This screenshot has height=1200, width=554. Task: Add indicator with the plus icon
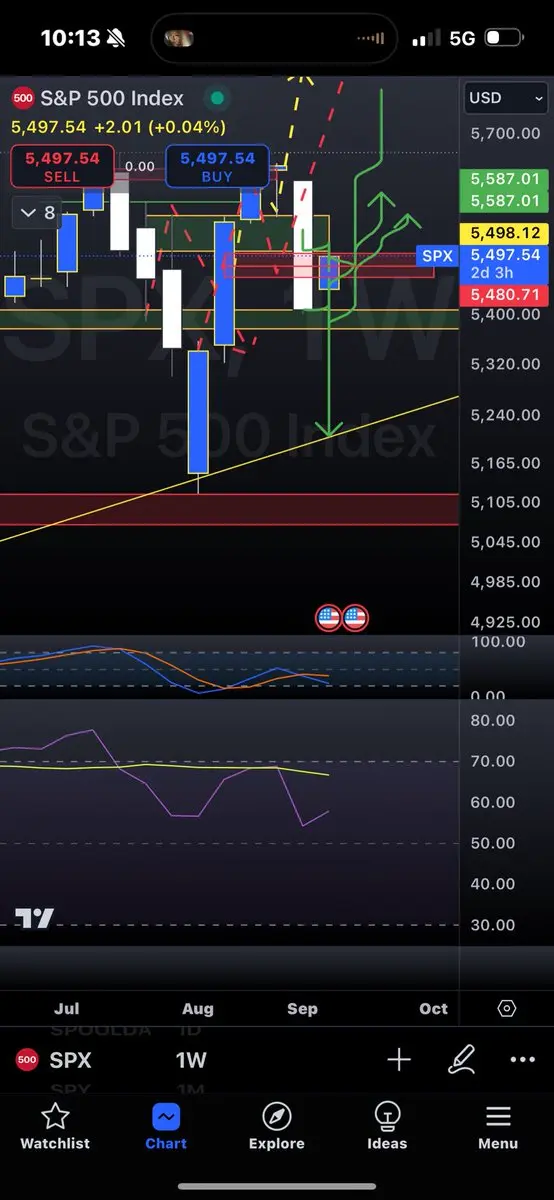[399, 1060]
